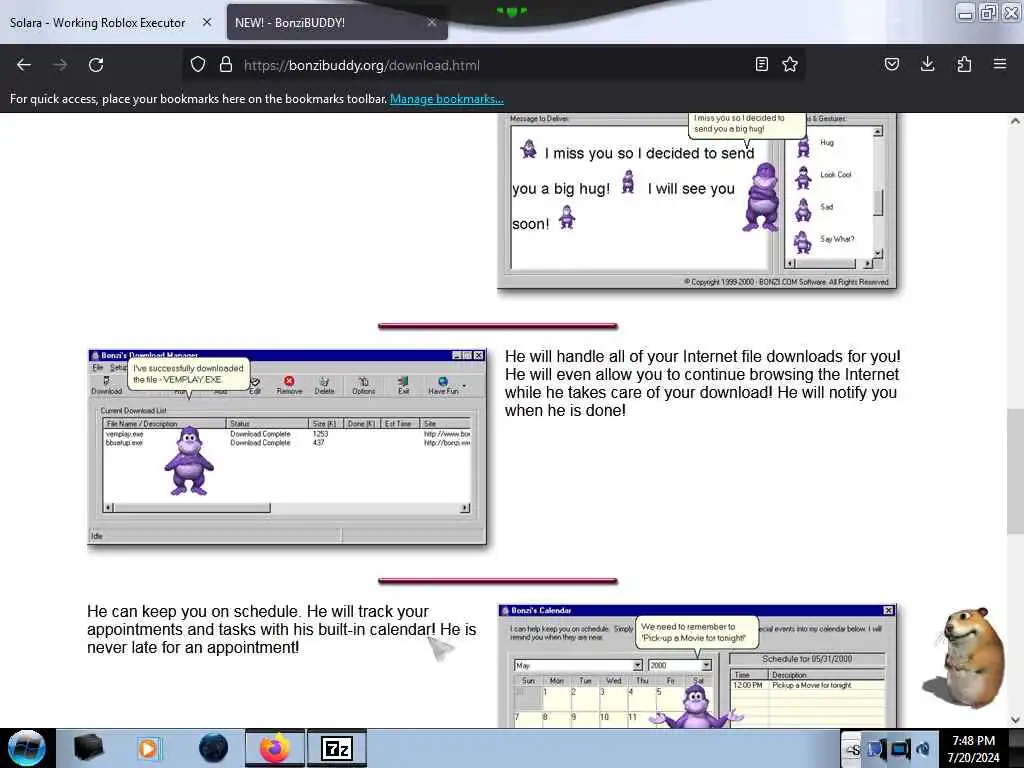Open 7-Zip from the taskbar

point(337,748)
